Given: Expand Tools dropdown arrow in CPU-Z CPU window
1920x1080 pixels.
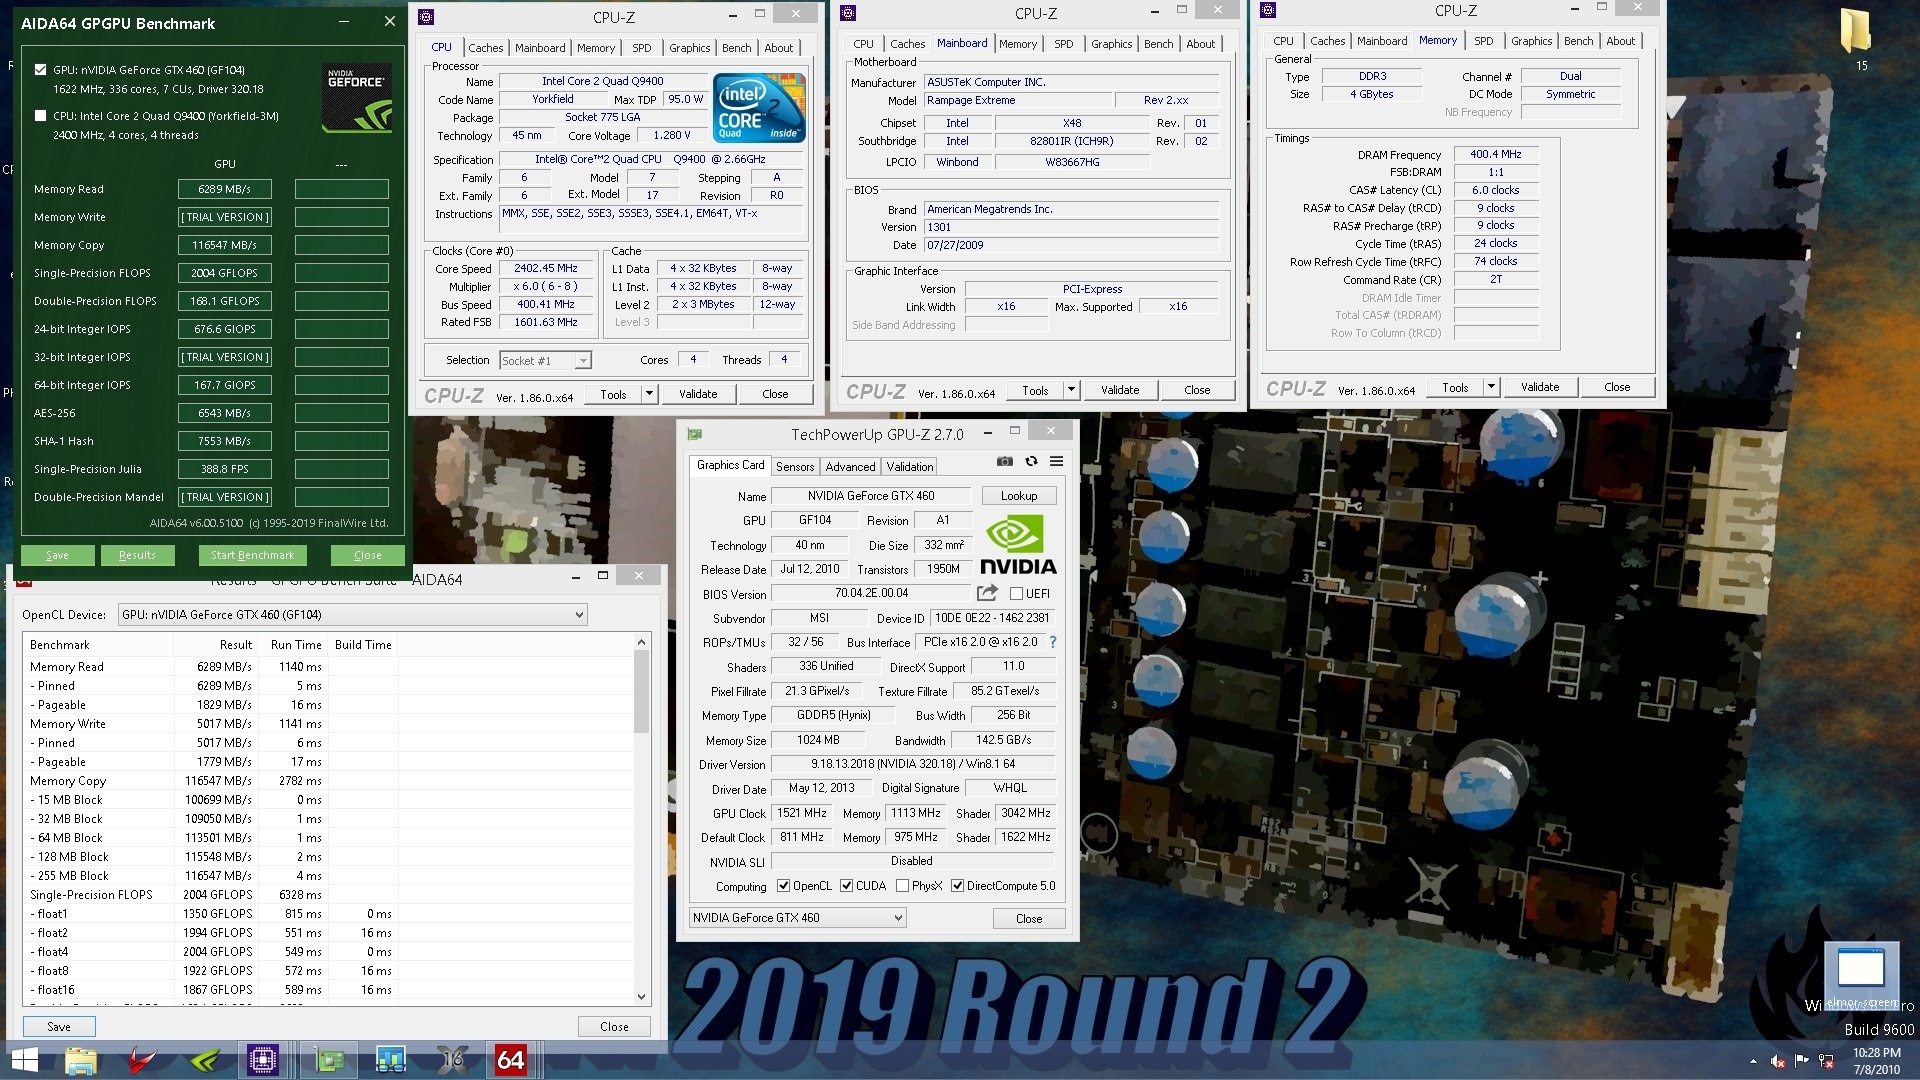Looking at the screenshot, I should point(649,394).
